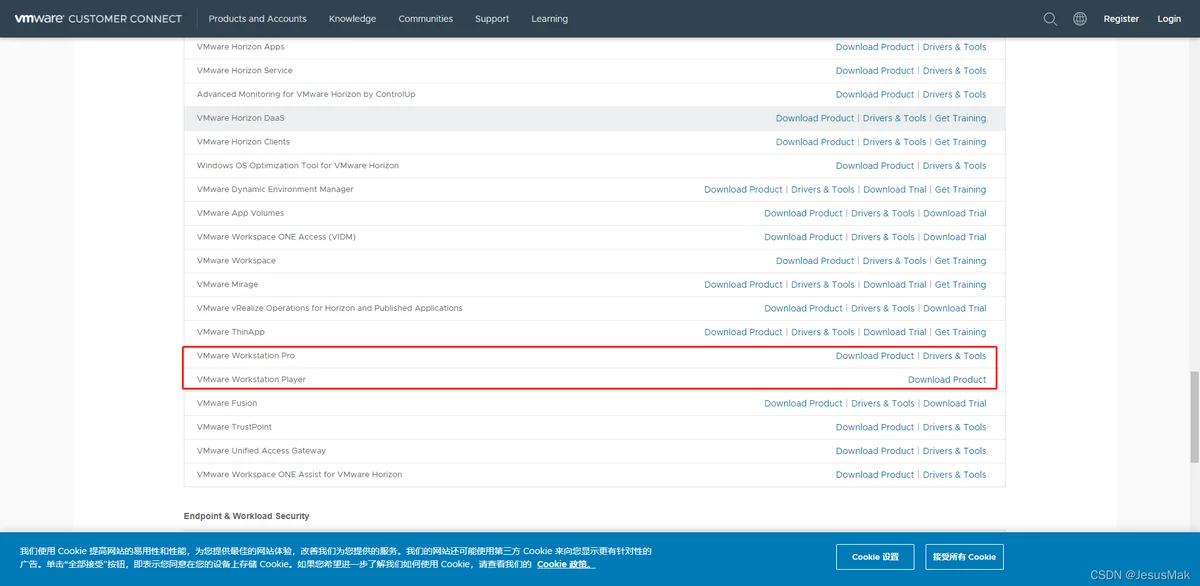Download Product for VMware Unified Access Gateway
Viewport: 1200px width, 586px height.
(875, 451)
